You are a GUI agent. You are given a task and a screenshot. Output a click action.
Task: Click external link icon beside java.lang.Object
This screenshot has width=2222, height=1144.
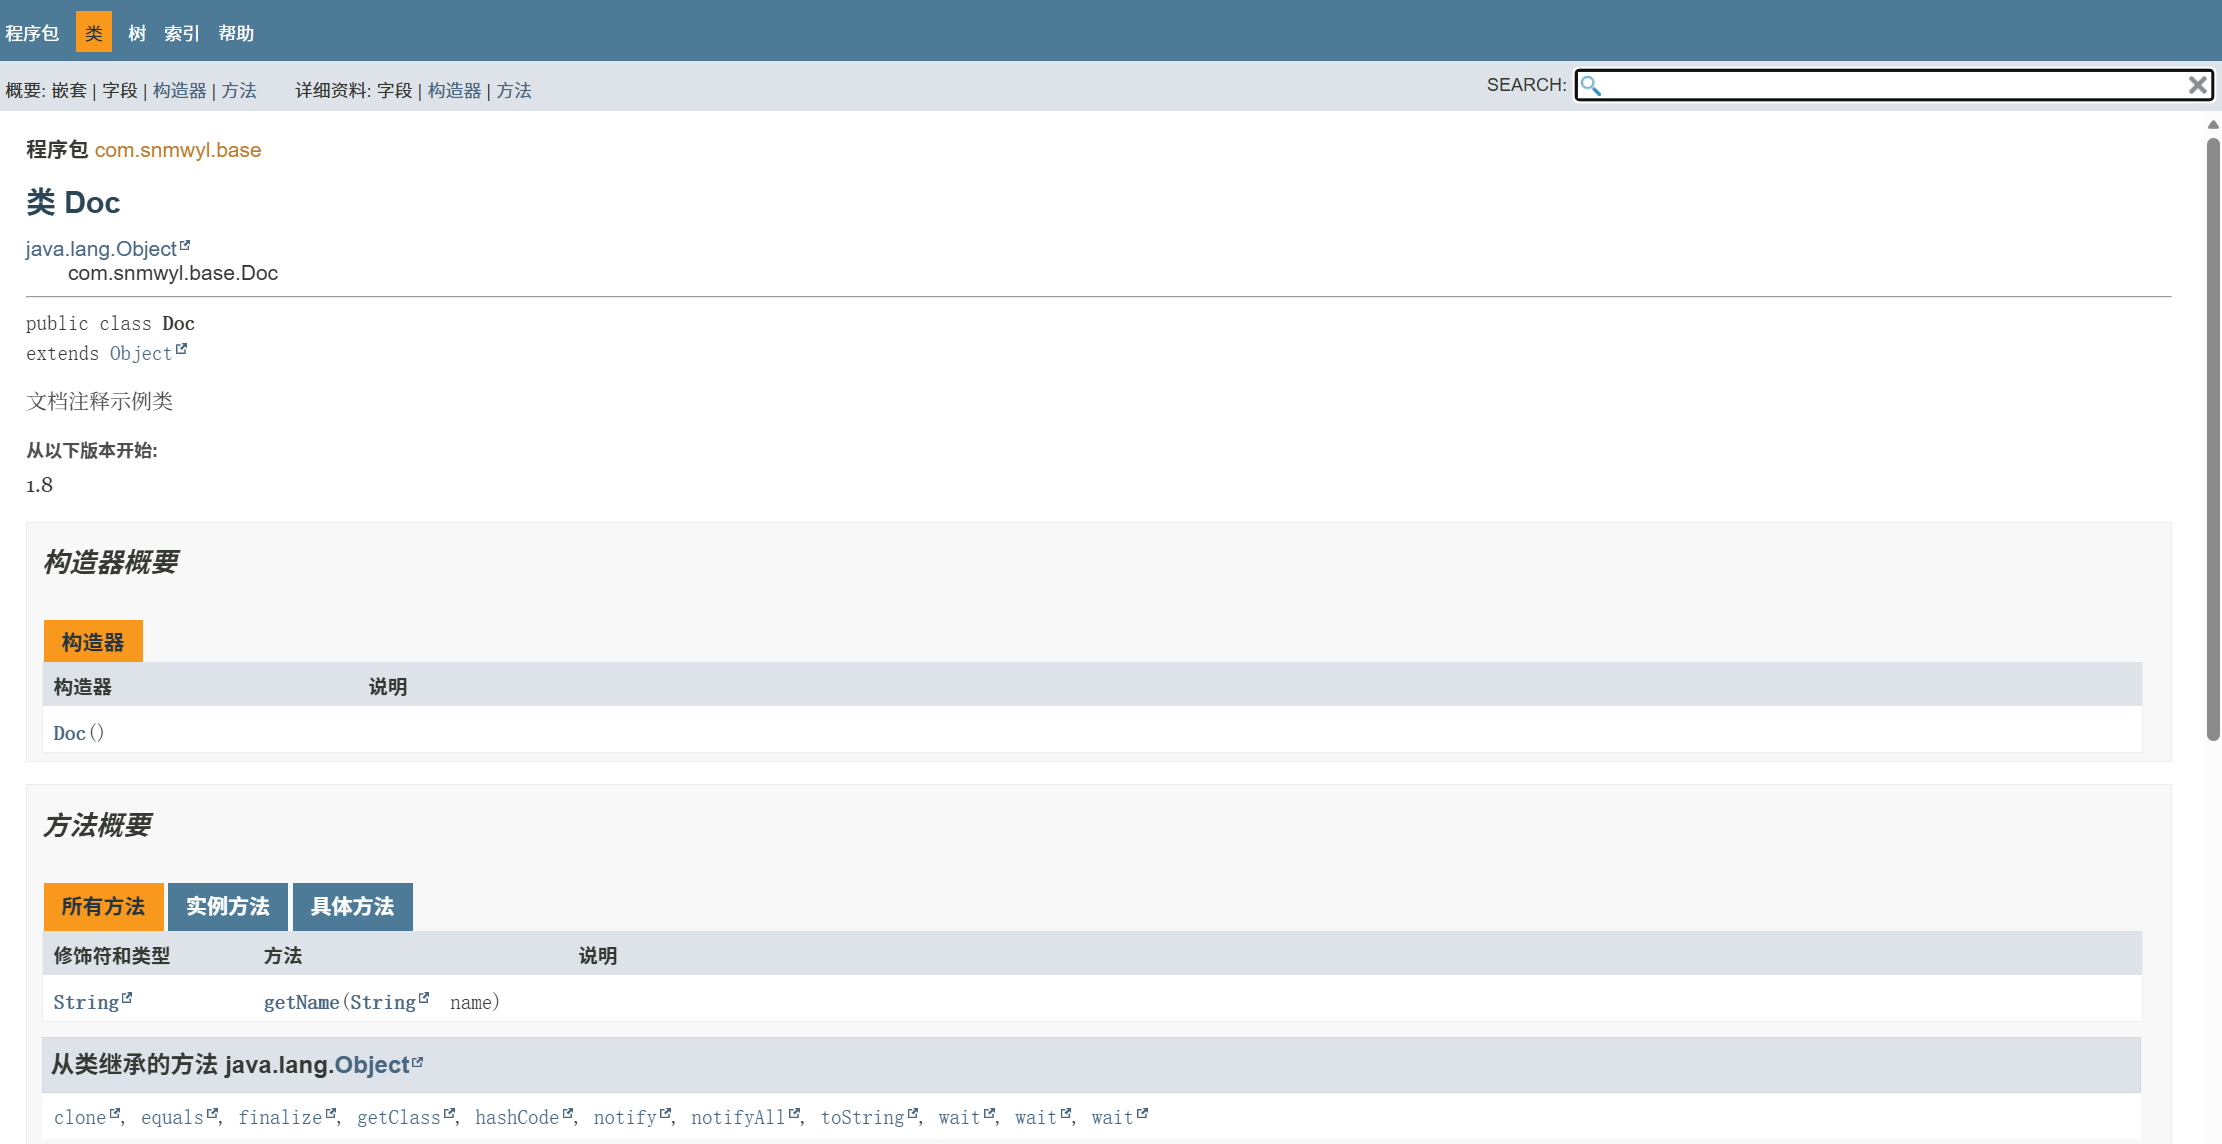click(185, 245)
